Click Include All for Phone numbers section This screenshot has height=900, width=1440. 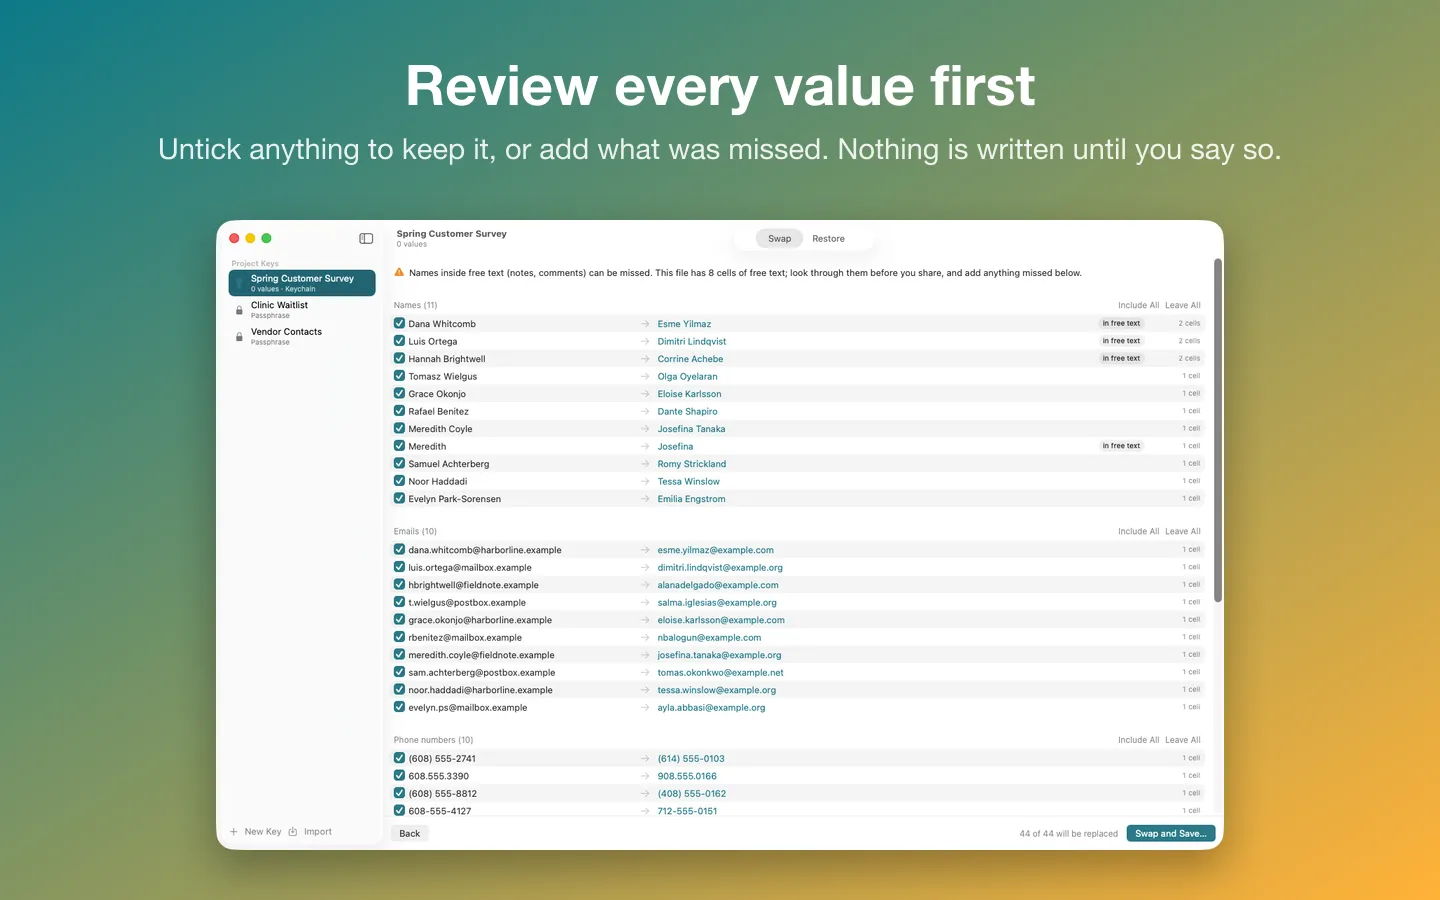(x=1138, y=740)
